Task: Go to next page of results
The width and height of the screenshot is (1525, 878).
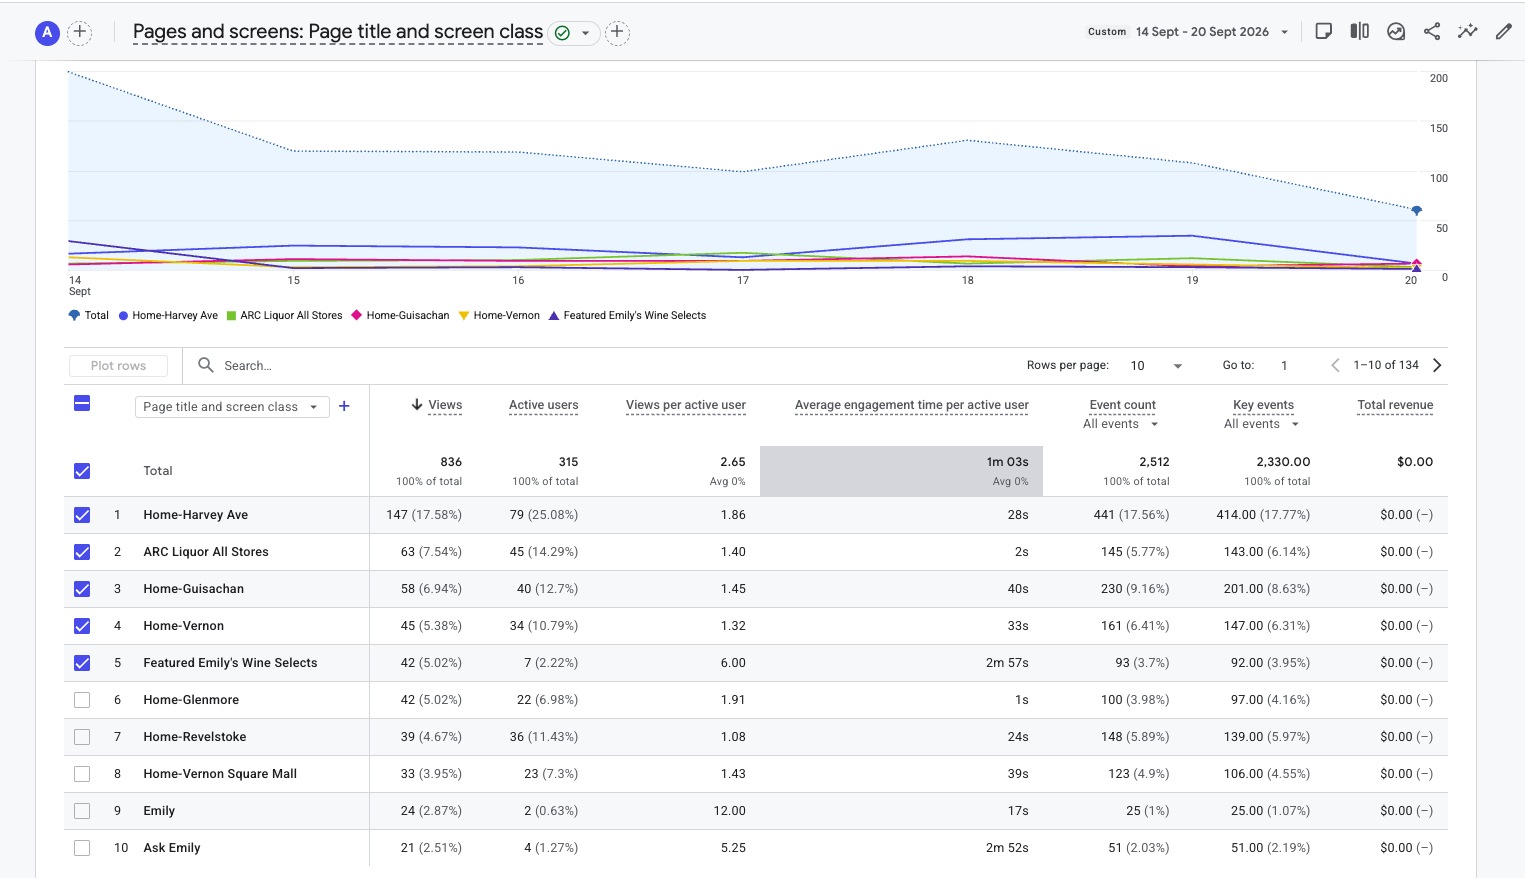Action: click(1437, 365)
